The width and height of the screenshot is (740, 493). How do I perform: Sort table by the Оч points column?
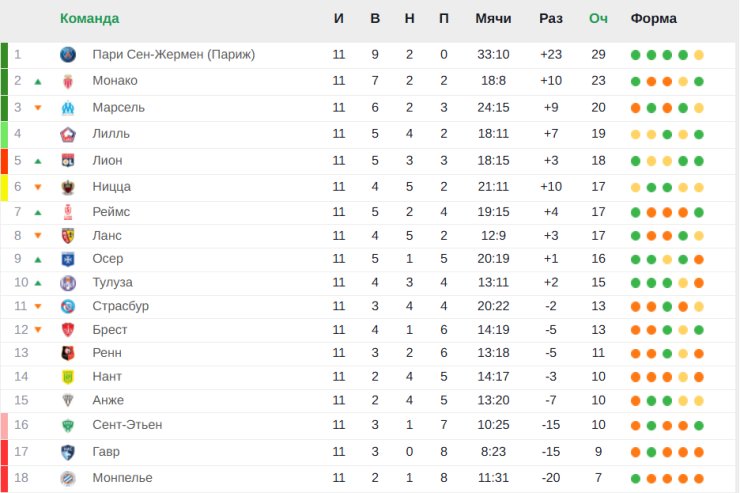598,18
